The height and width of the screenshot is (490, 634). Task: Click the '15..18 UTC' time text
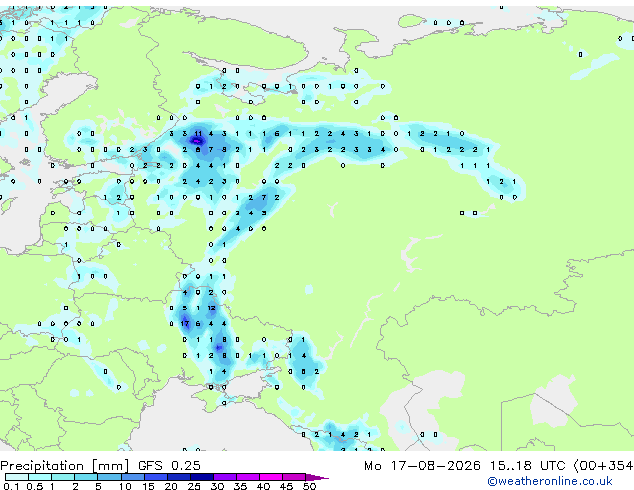point(528,466)
